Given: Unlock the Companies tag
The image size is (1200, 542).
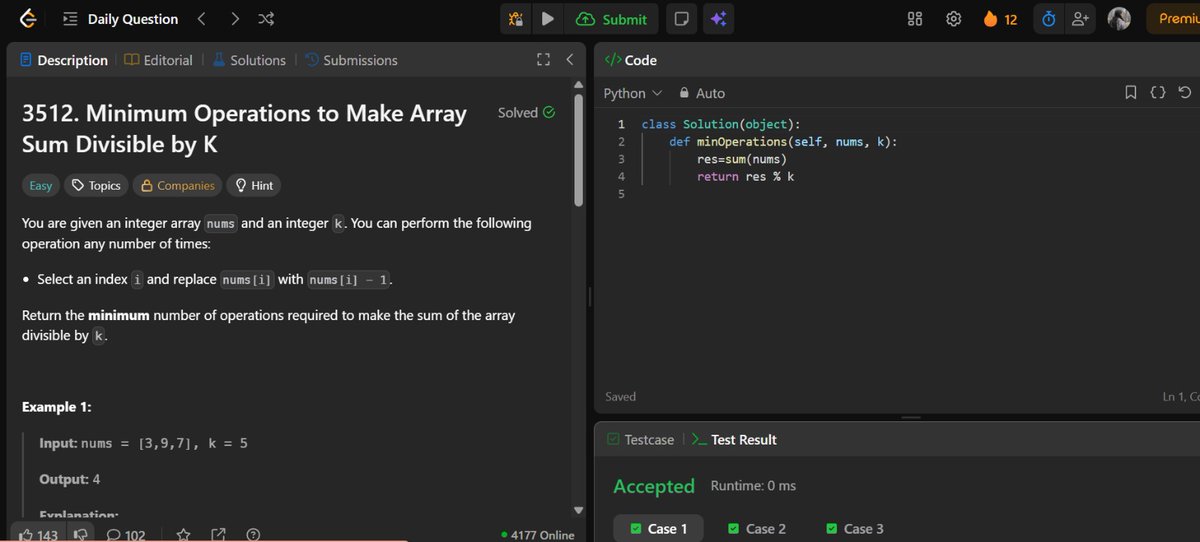Looking at the screenshot, I should [x=177, y=185].
